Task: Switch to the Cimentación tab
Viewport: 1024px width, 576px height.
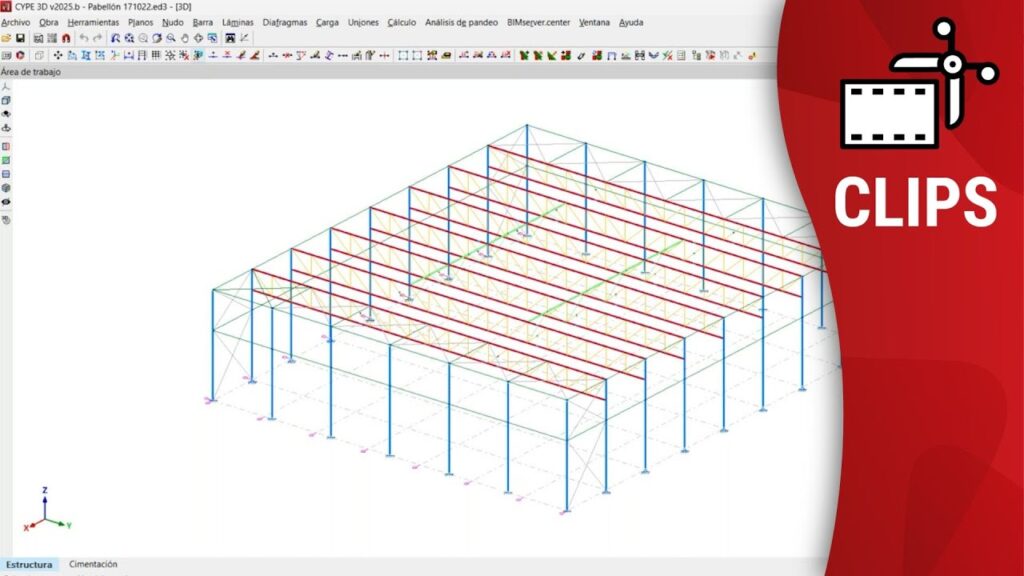Action: (93, 565)
